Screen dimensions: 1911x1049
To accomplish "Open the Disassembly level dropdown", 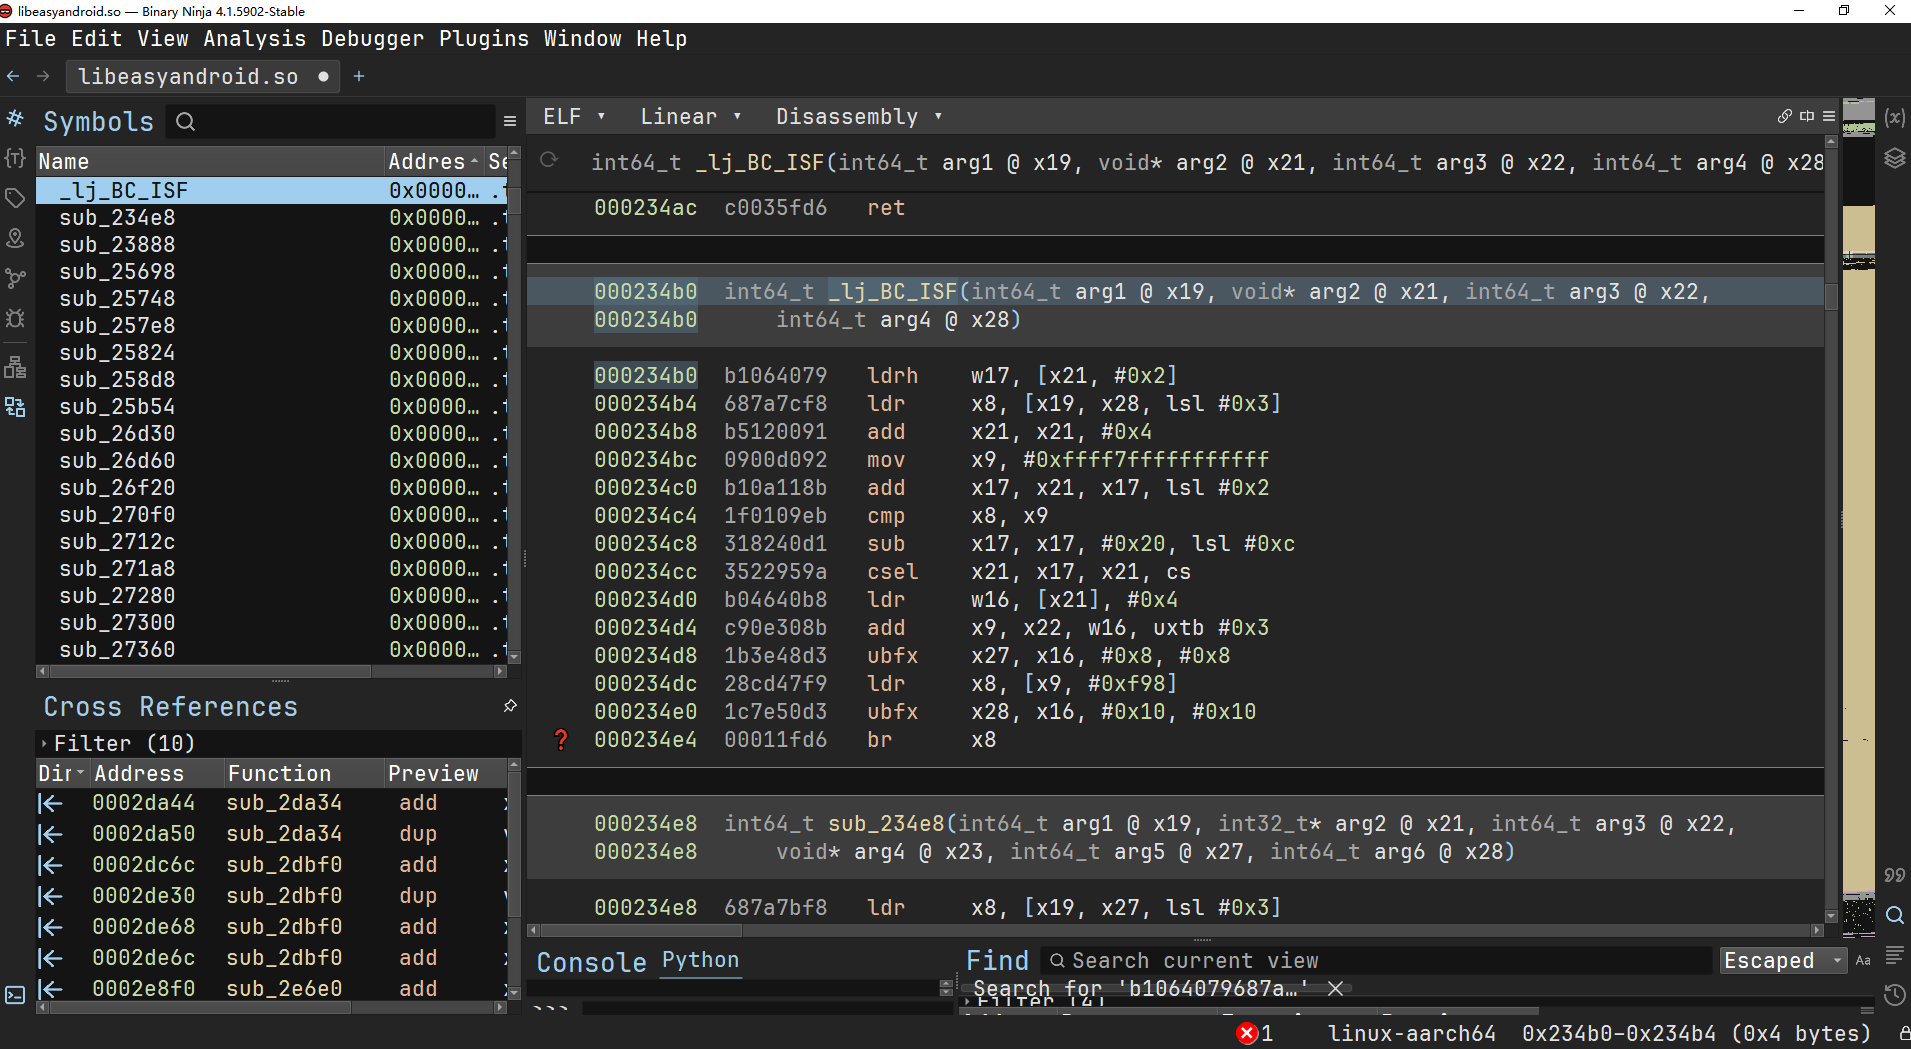I will (859, 116).
